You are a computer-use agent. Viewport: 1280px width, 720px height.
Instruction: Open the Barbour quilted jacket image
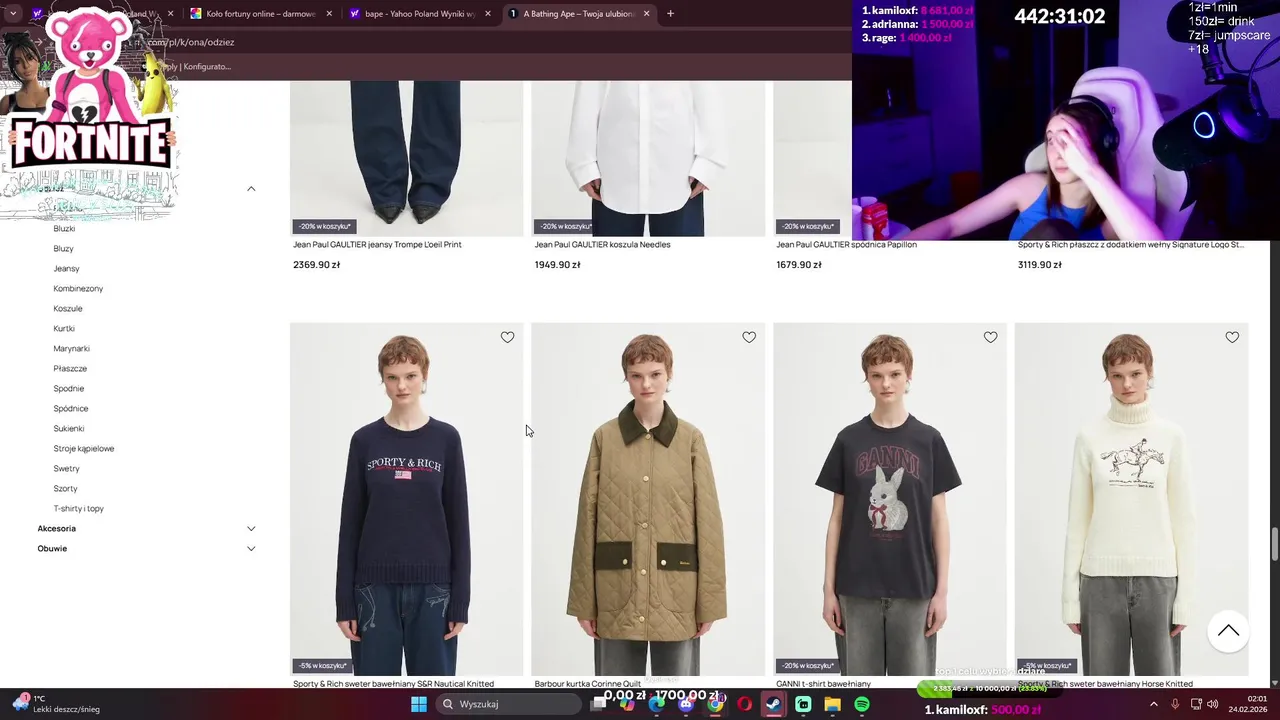[x=648, y=498]
